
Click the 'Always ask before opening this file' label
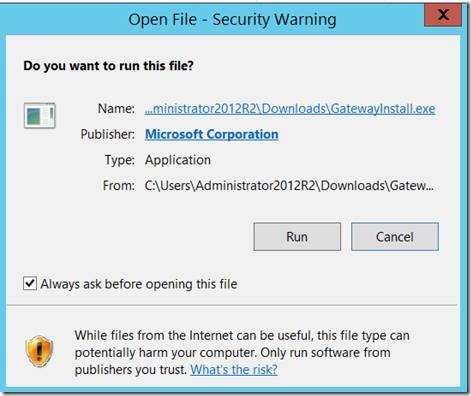pos(139,284)
